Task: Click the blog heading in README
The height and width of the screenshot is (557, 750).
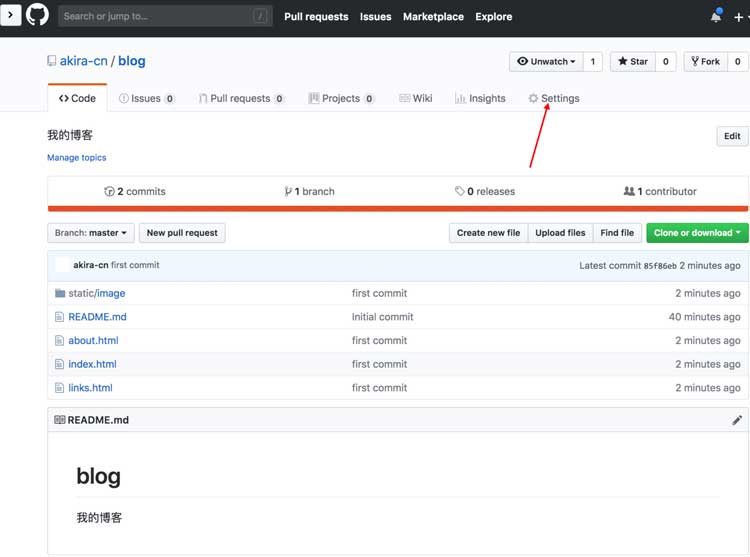Action: (99, 476)
